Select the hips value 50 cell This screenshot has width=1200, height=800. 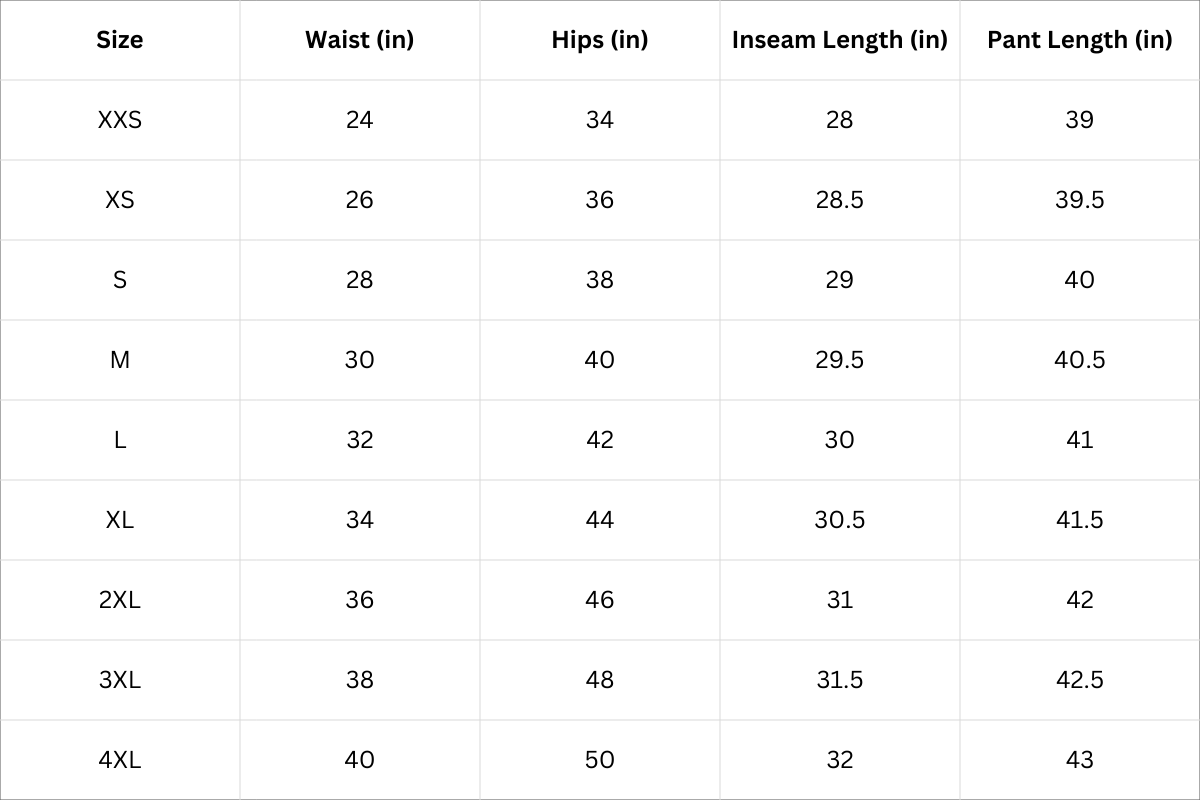pos(599,760)
